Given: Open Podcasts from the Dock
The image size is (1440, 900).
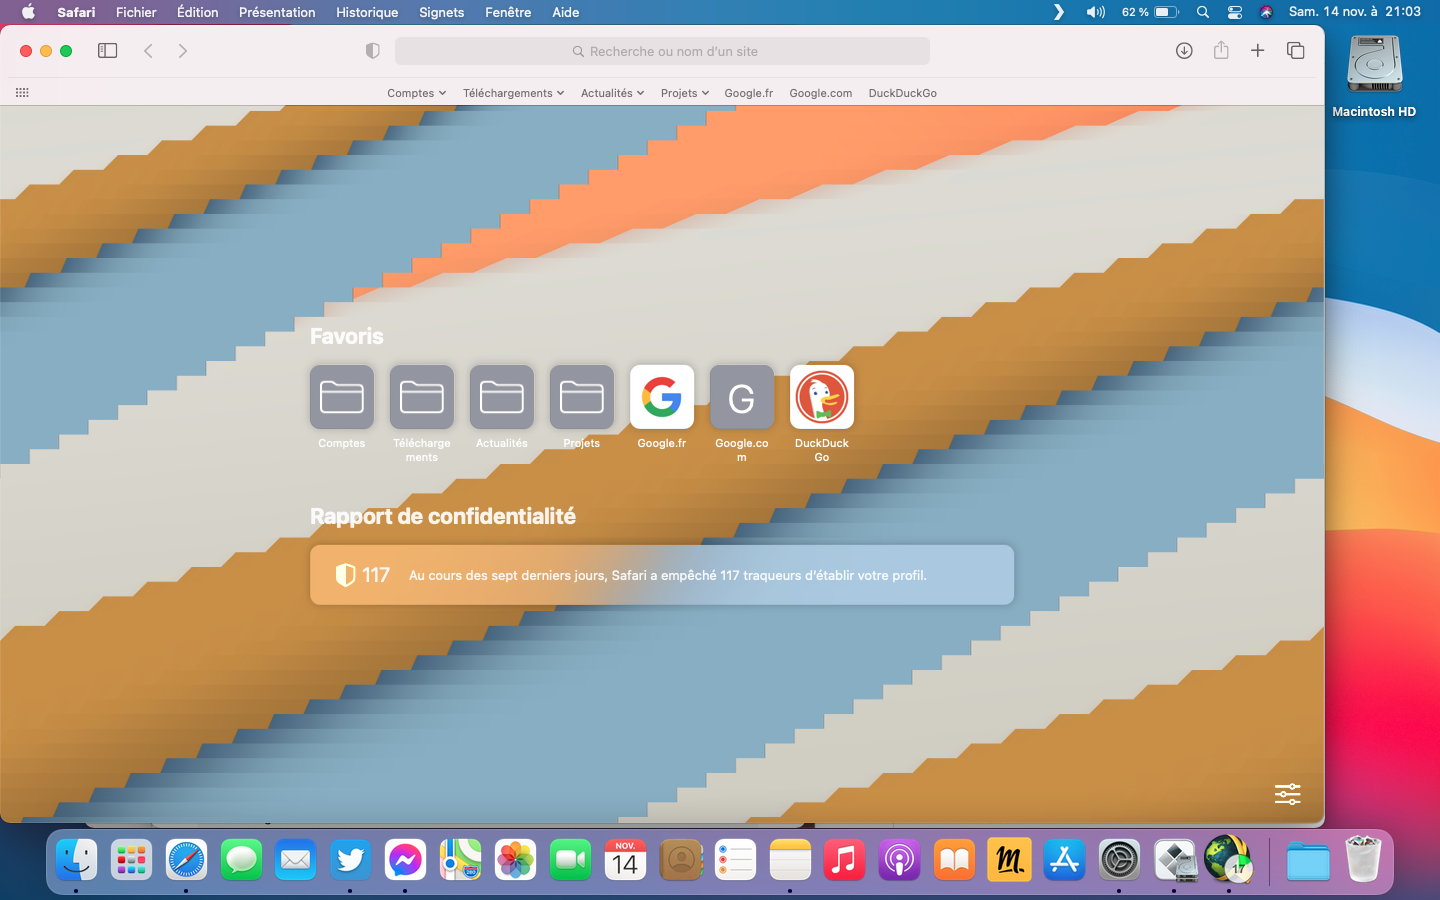Looking at the screenshot, I should click(x=899, y=859).
